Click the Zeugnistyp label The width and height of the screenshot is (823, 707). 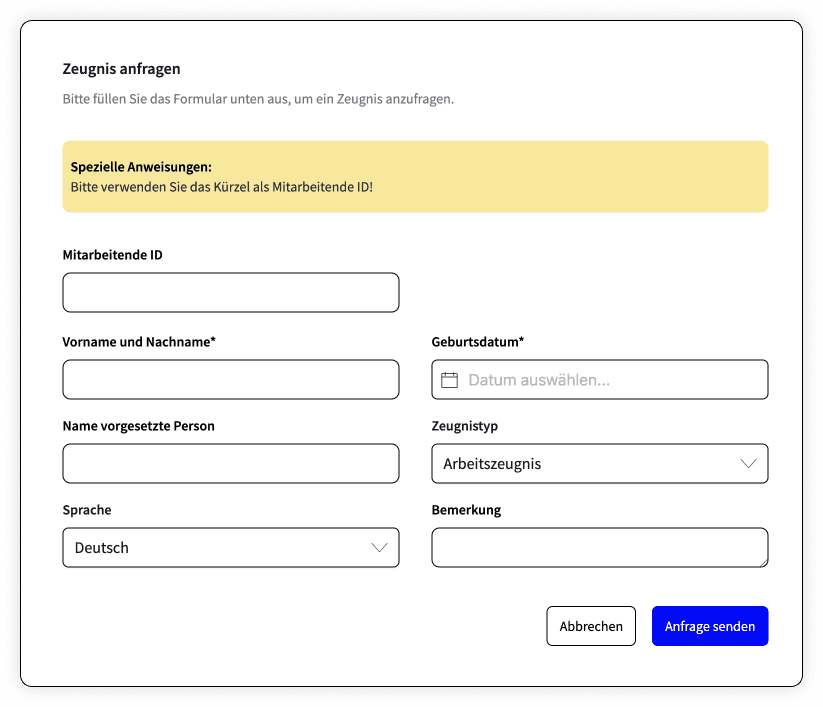click(x=465, y=426)
